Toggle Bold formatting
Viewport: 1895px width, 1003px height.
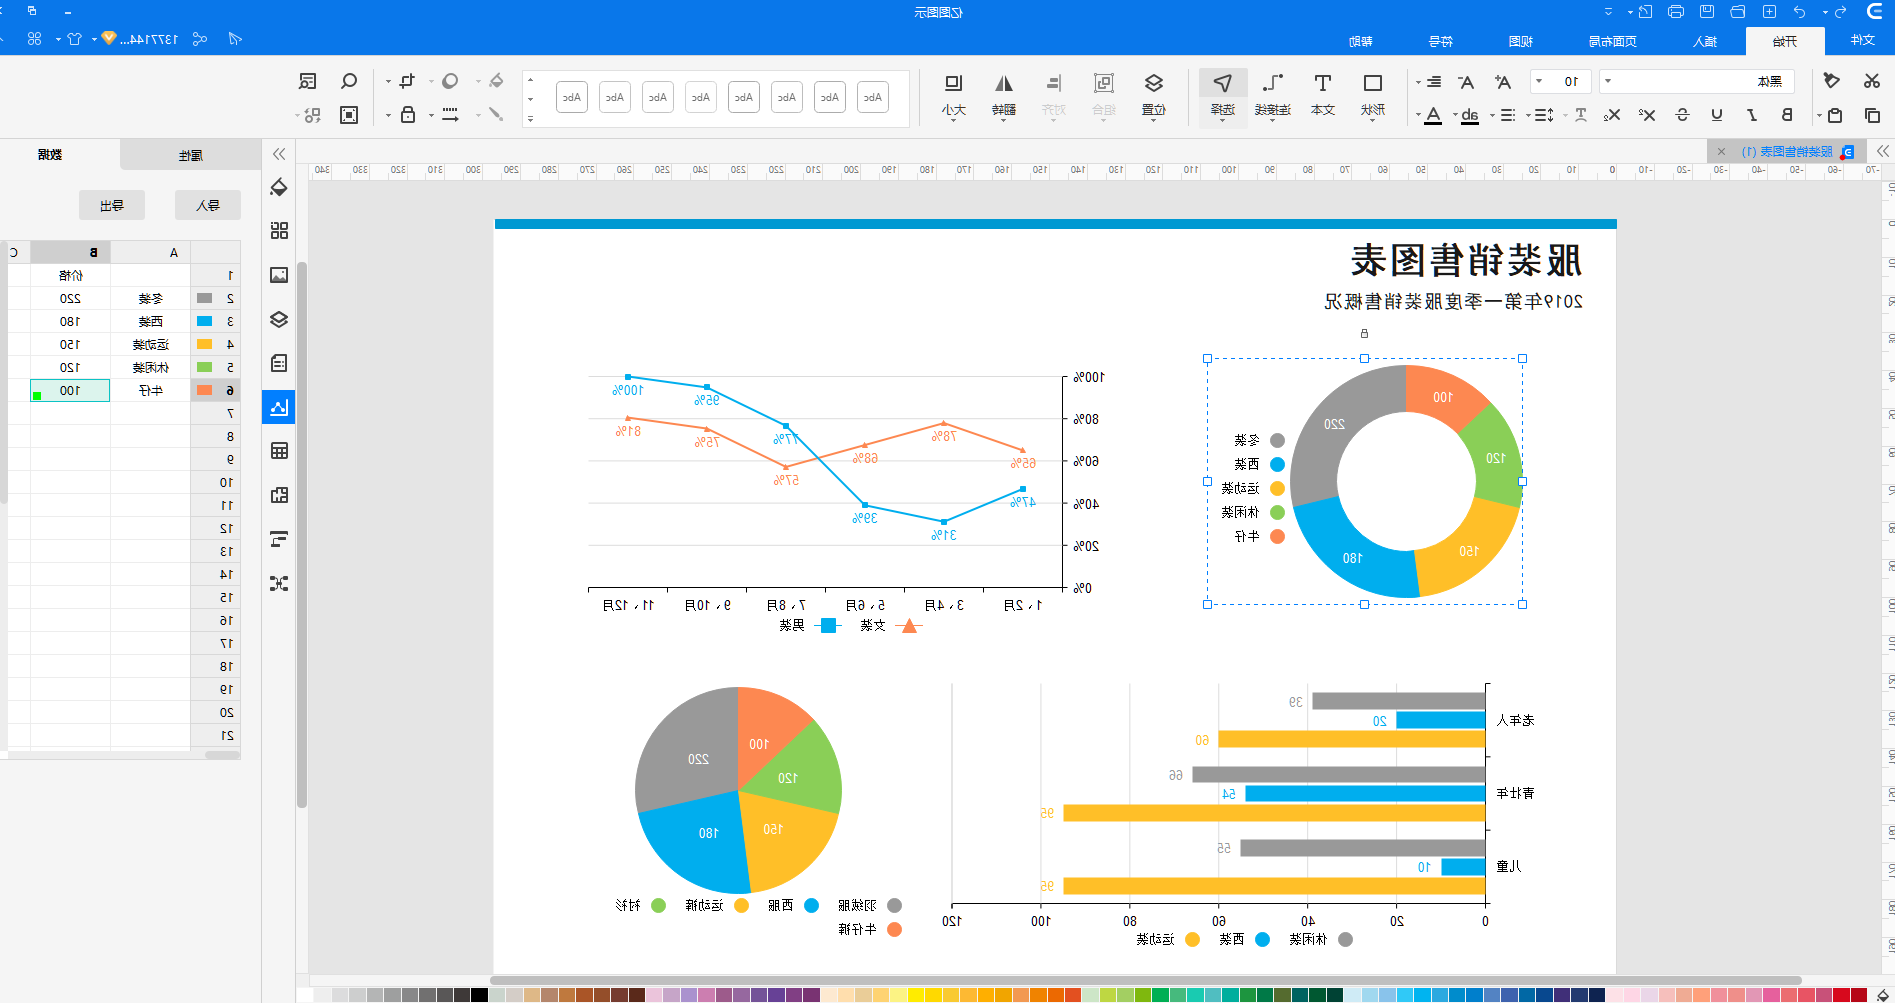tap(1787, 115)
